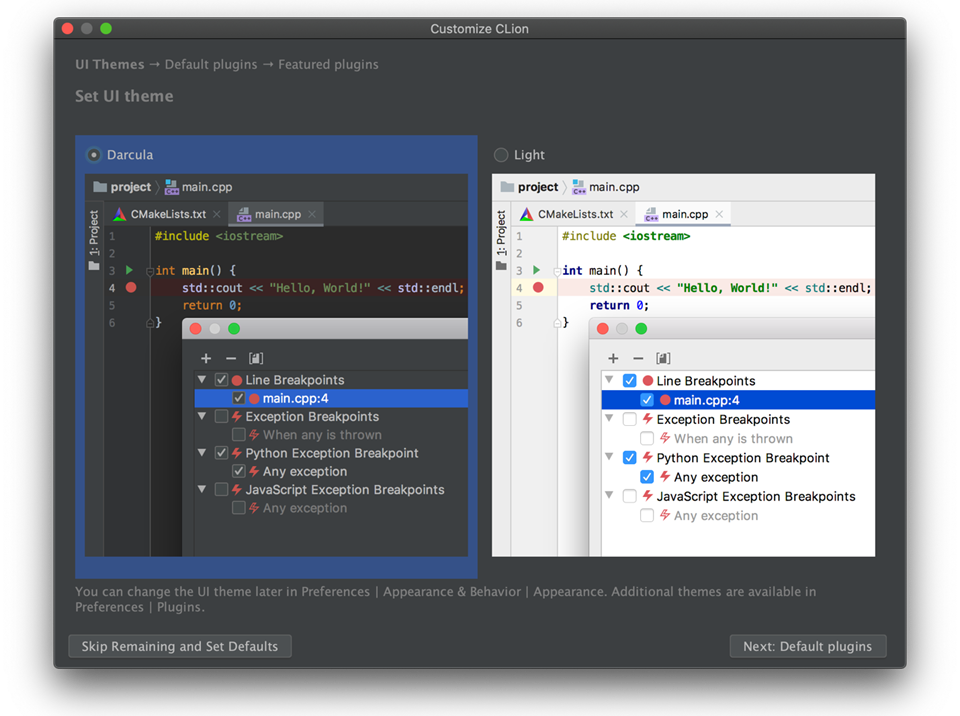The width and height of the screenshot is (960, 716).
Task: Click the UI Themes breadcrumb step
Action: point(110,64)
